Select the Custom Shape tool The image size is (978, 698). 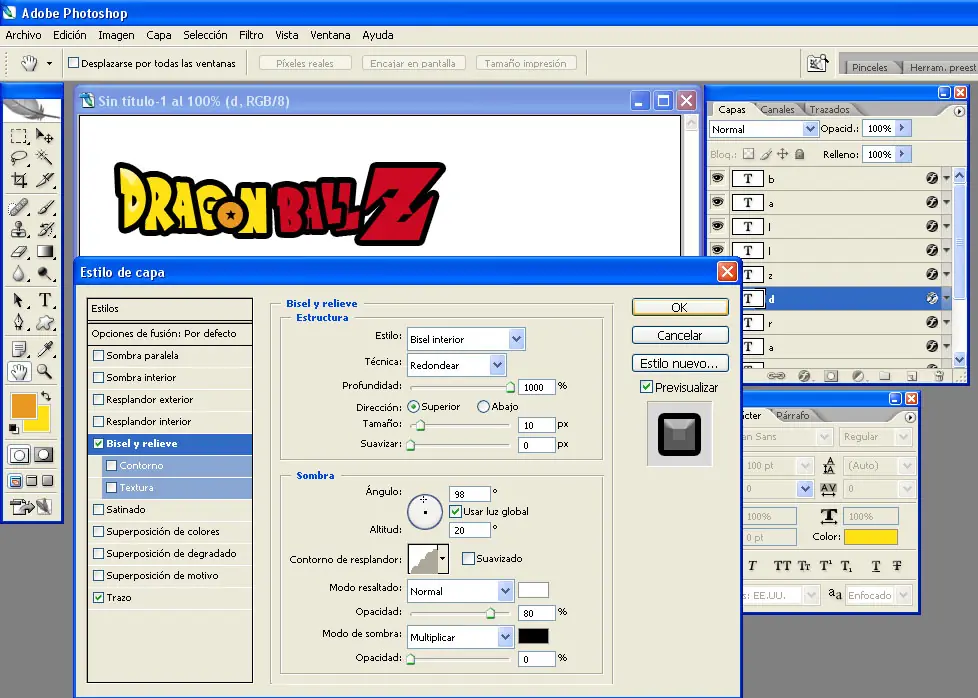pos(44,322)
